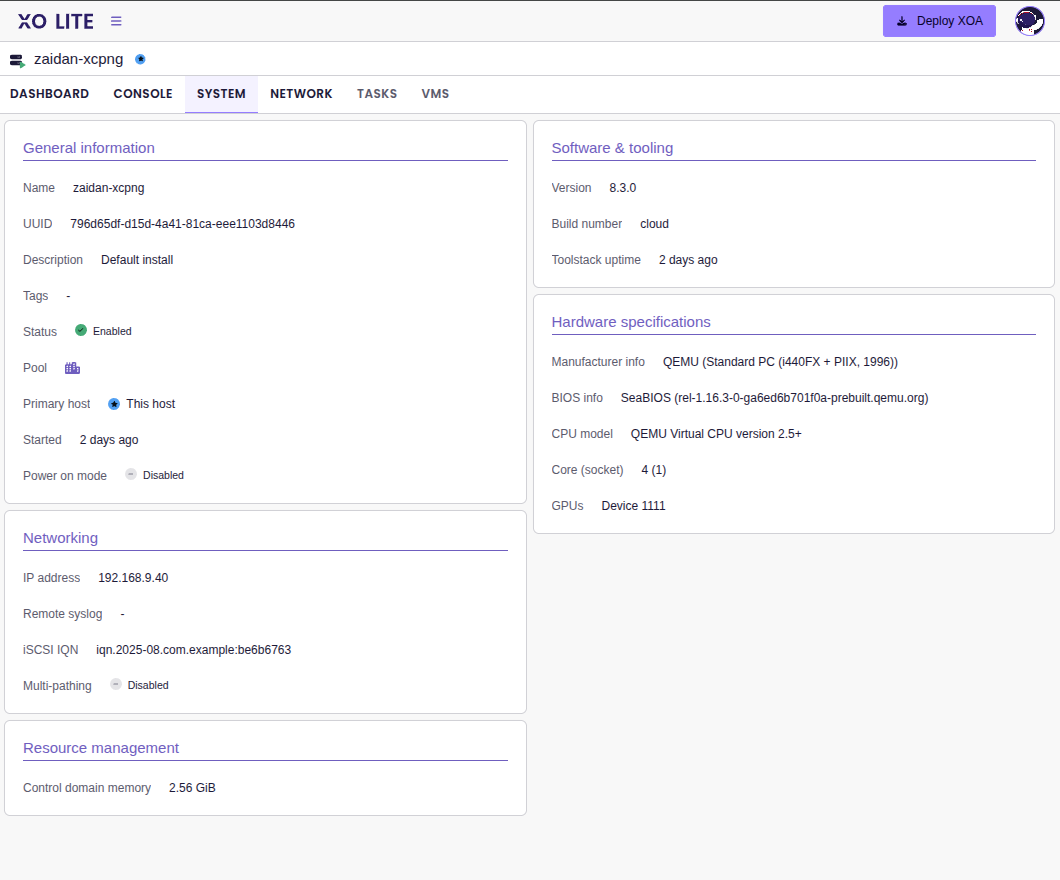Click the zaidan-xcpng host title in header
1060x880 pixels.
click(x=78, y=59)
